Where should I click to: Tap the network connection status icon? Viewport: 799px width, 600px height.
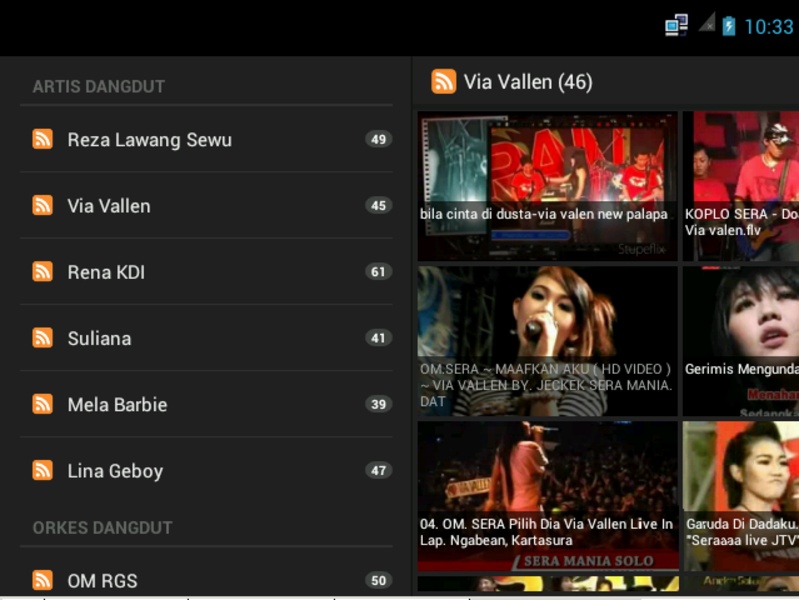coord(676,24)
